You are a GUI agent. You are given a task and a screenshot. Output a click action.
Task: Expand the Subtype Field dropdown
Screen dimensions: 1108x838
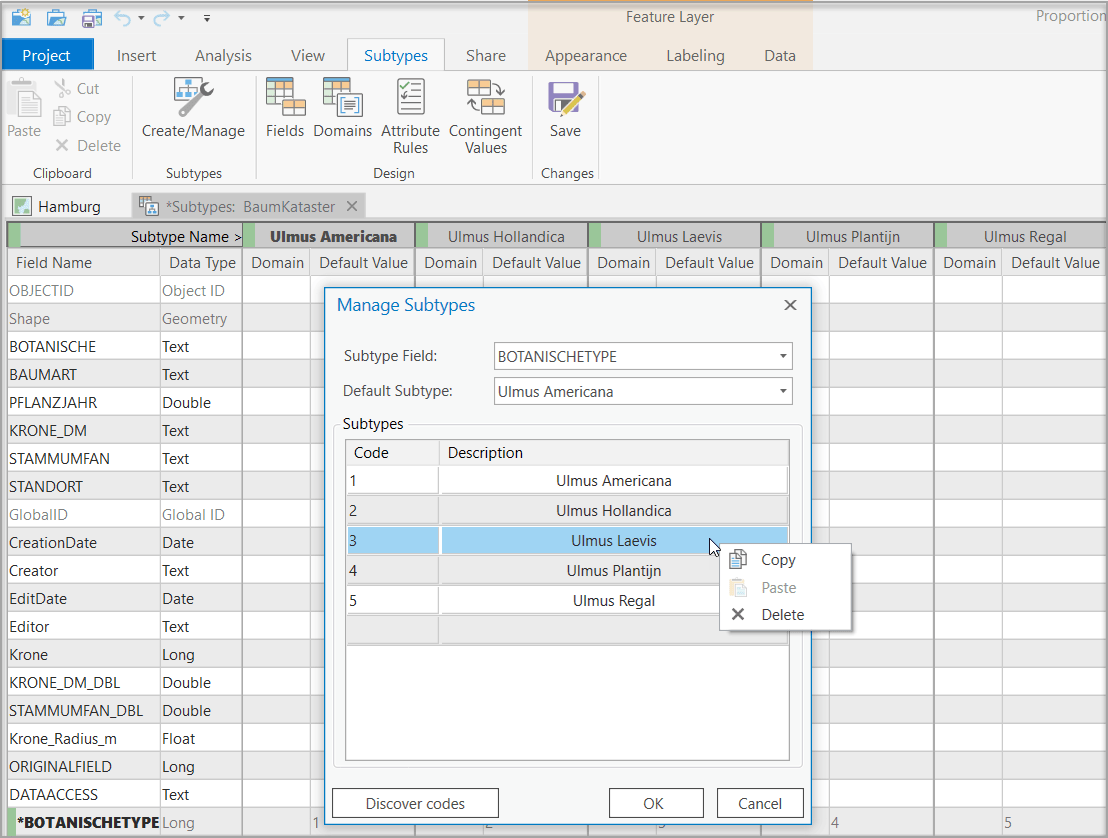tap(781, 356)
